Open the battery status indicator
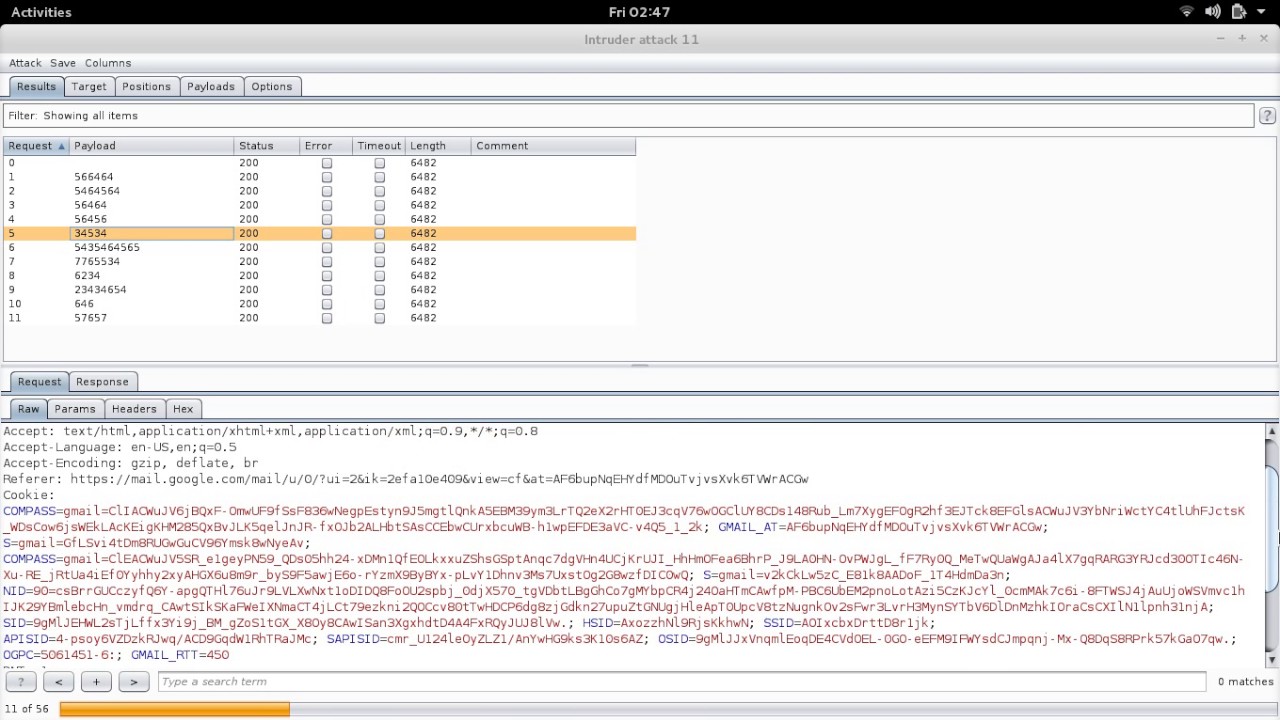The width and height of the screenshot is (1280, 720). pos(1238,12)
